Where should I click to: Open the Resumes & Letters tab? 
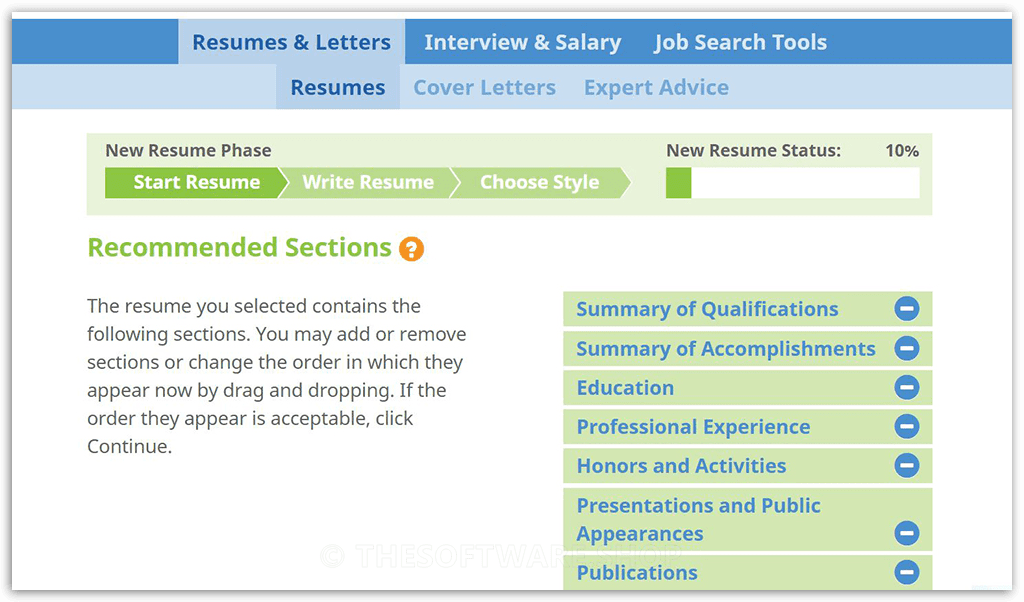tap(291, 42)
